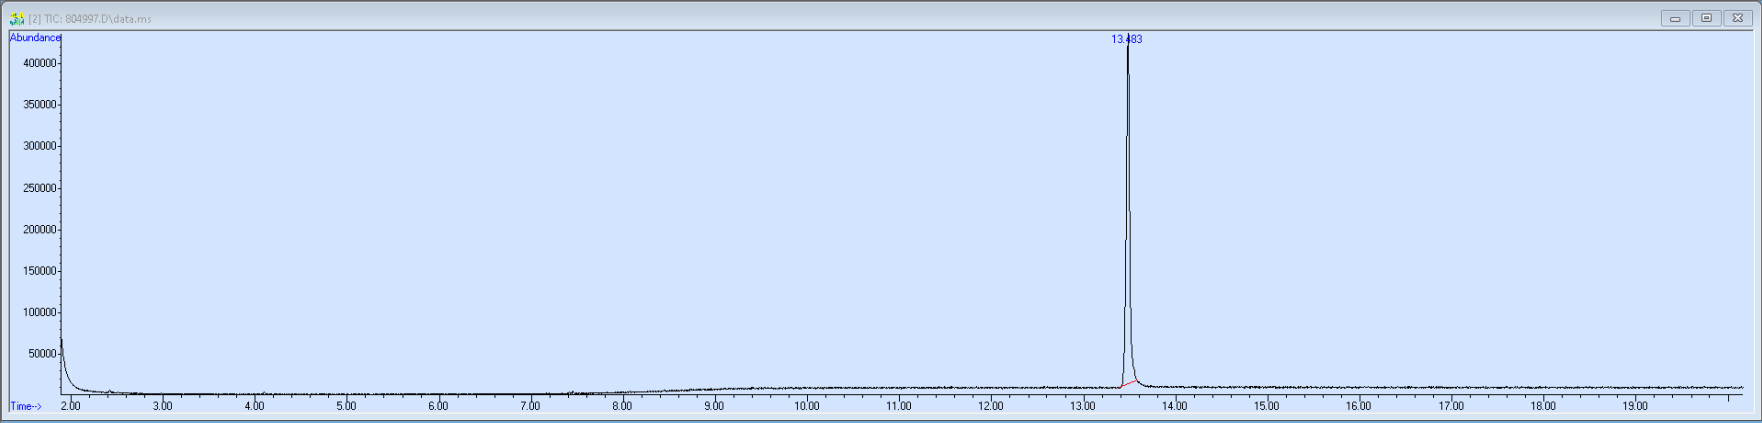Click the 50000 abundance tick label
Viewport: 1762px width, 423px height.
(x=43, y=354)
